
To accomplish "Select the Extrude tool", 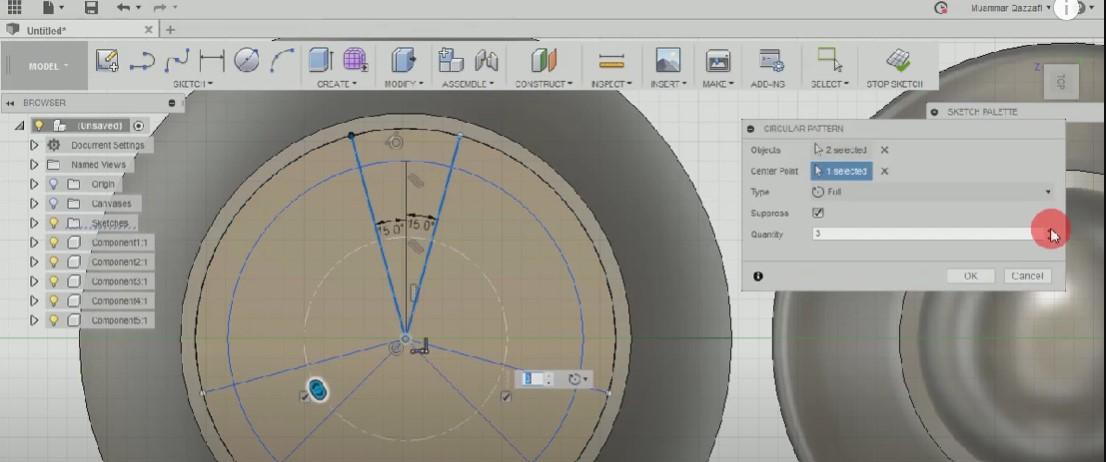I will pyautogui.click(x=321, y=60).
